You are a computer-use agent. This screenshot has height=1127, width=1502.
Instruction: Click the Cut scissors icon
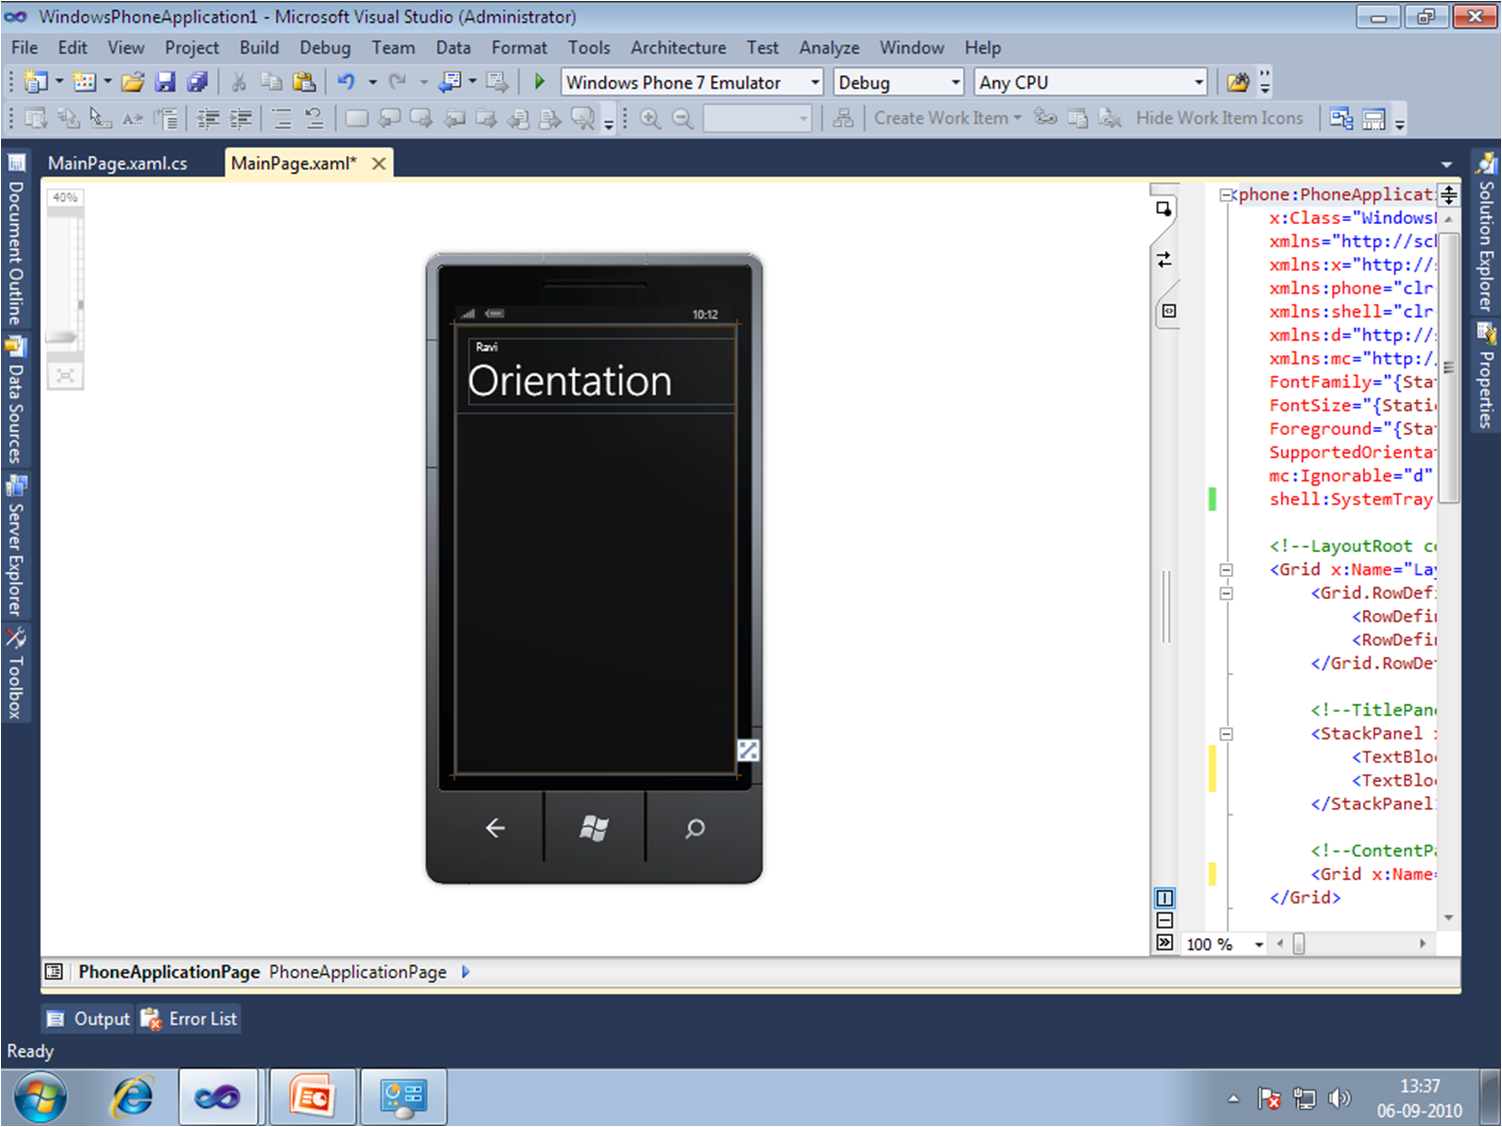239,82
